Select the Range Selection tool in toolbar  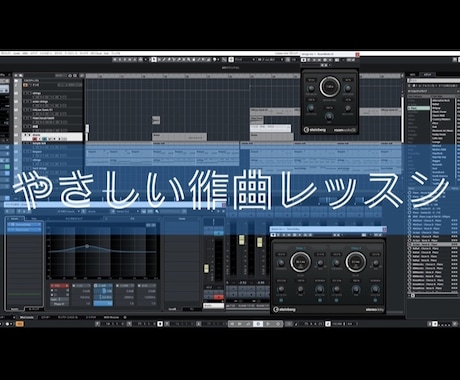[x=159, y=60]
